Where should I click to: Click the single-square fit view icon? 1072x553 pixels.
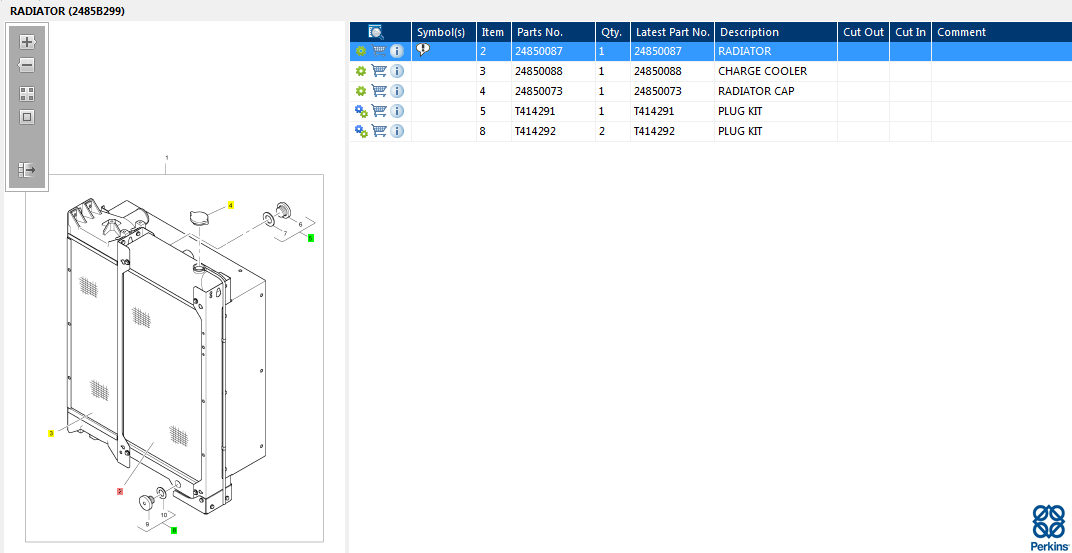(27, 118)
